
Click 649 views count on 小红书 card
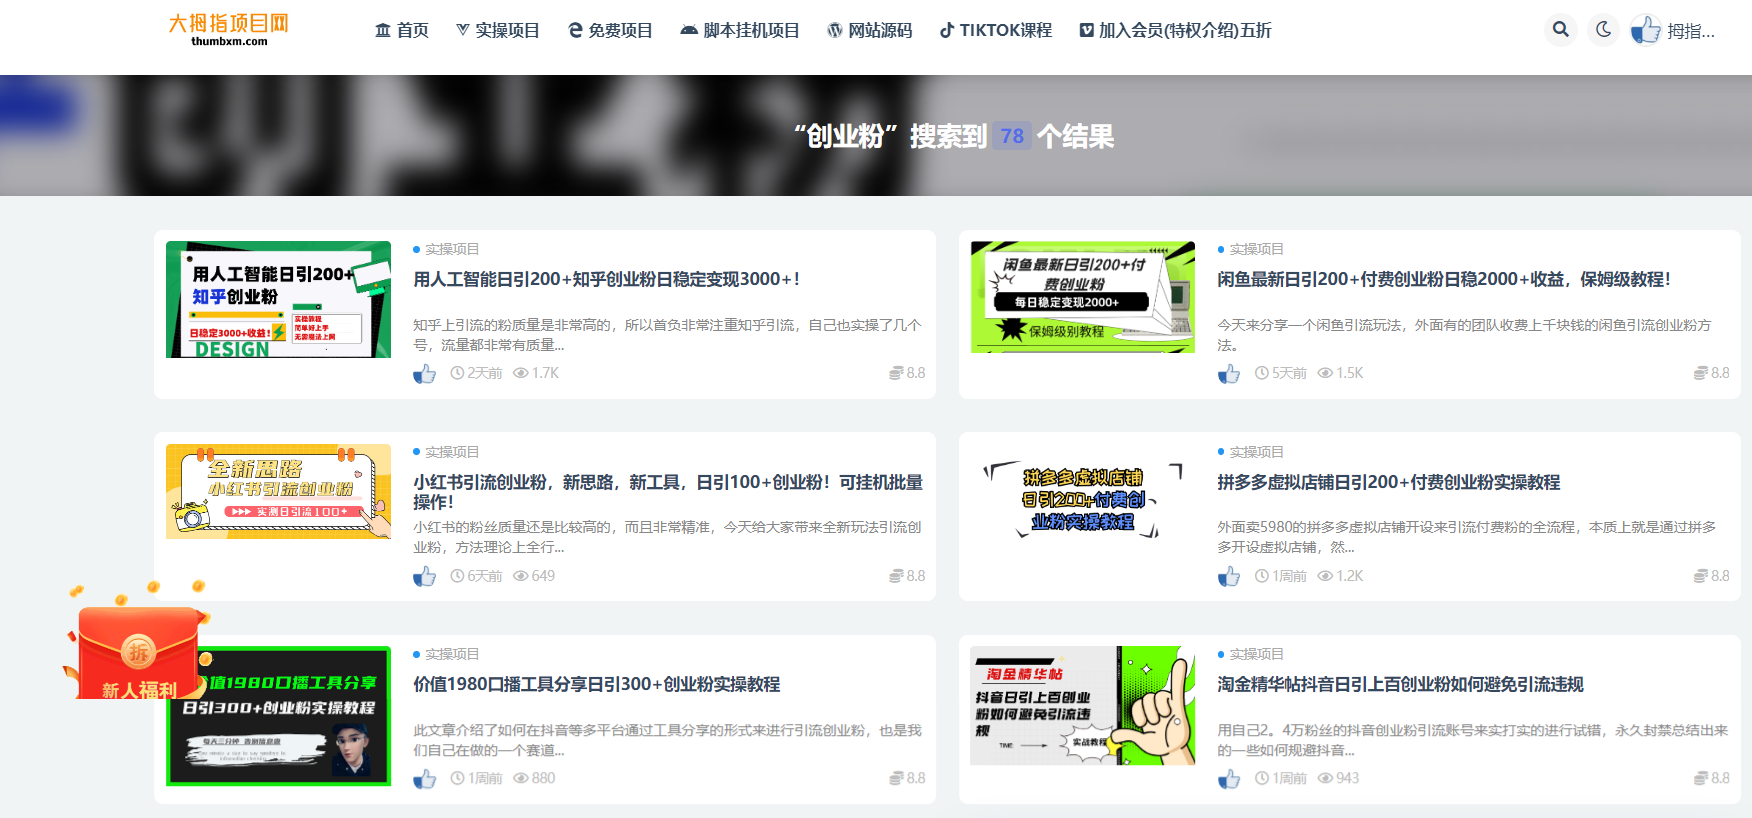coord(534,576)
